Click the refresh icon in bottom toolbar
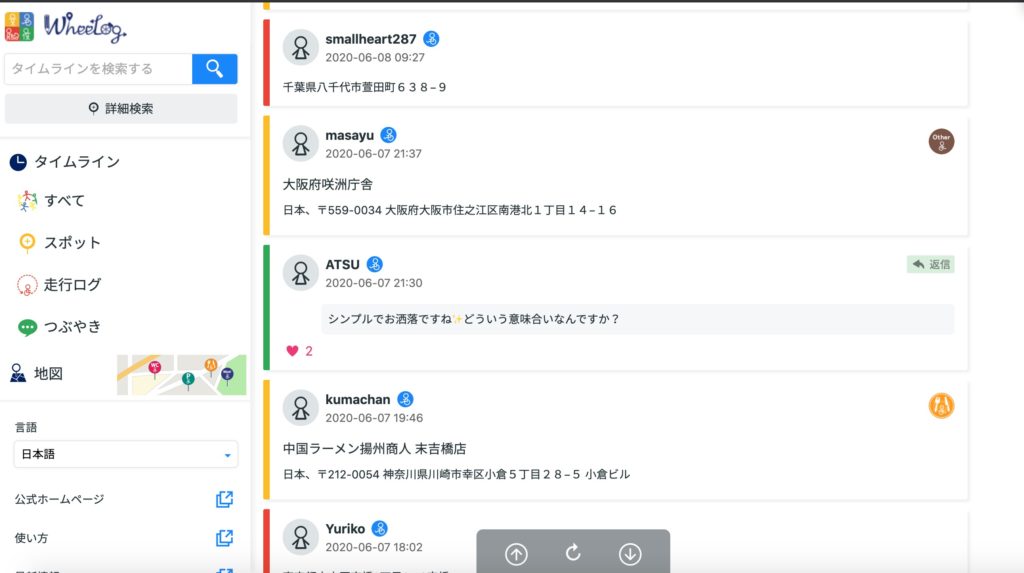Viewport: 1024px width, 573px height. tap(573, 553)
